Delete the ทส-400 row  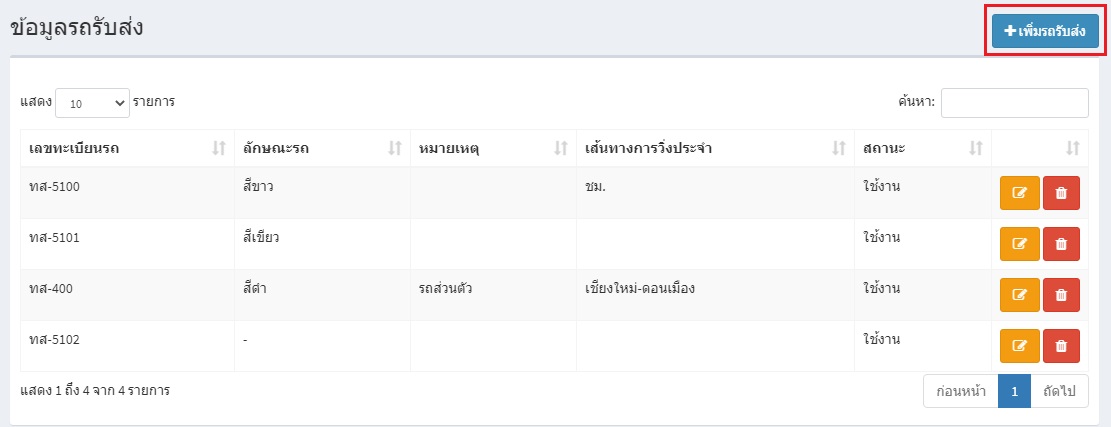point(1061,295)
